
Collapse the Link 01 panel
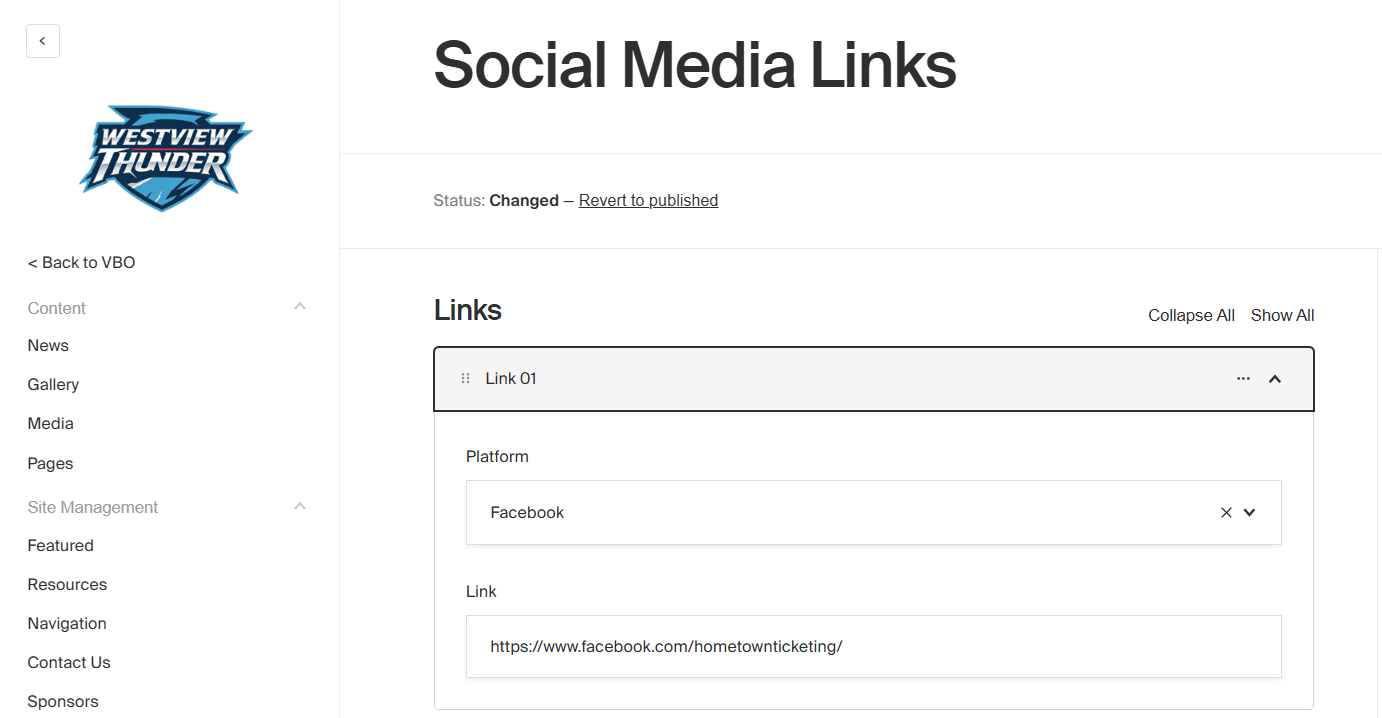pyautogui.click(x=1275, y=379)
